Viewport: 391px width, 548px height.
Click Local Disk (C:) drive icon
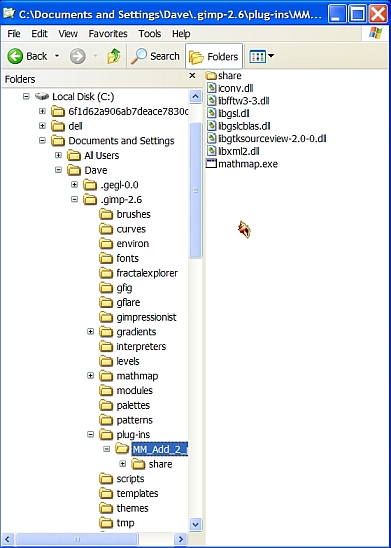coord(42,96)
